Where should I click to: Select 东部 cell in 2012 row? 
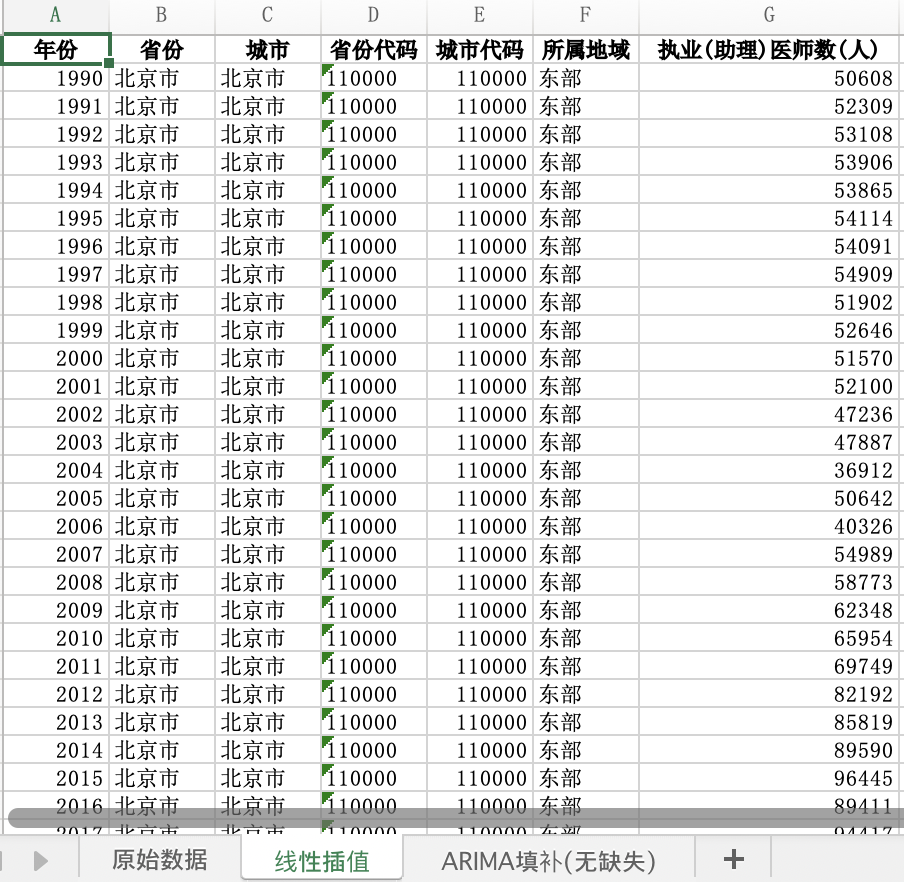click(x=586, y=695)
